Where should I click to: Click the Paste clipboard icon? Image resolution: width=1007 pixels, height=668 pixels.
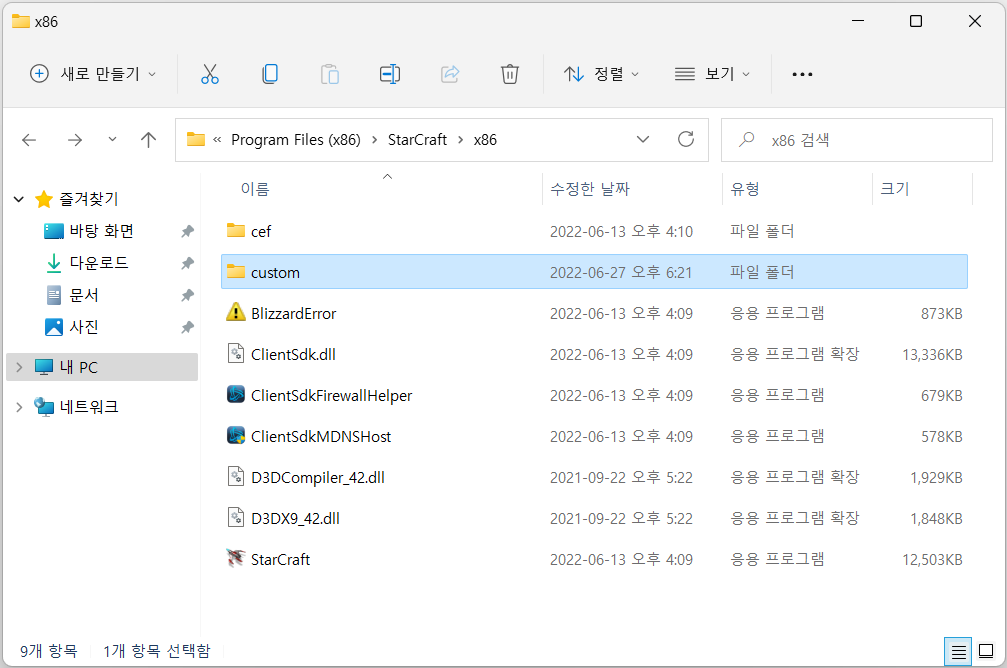(x=330, y=74)
